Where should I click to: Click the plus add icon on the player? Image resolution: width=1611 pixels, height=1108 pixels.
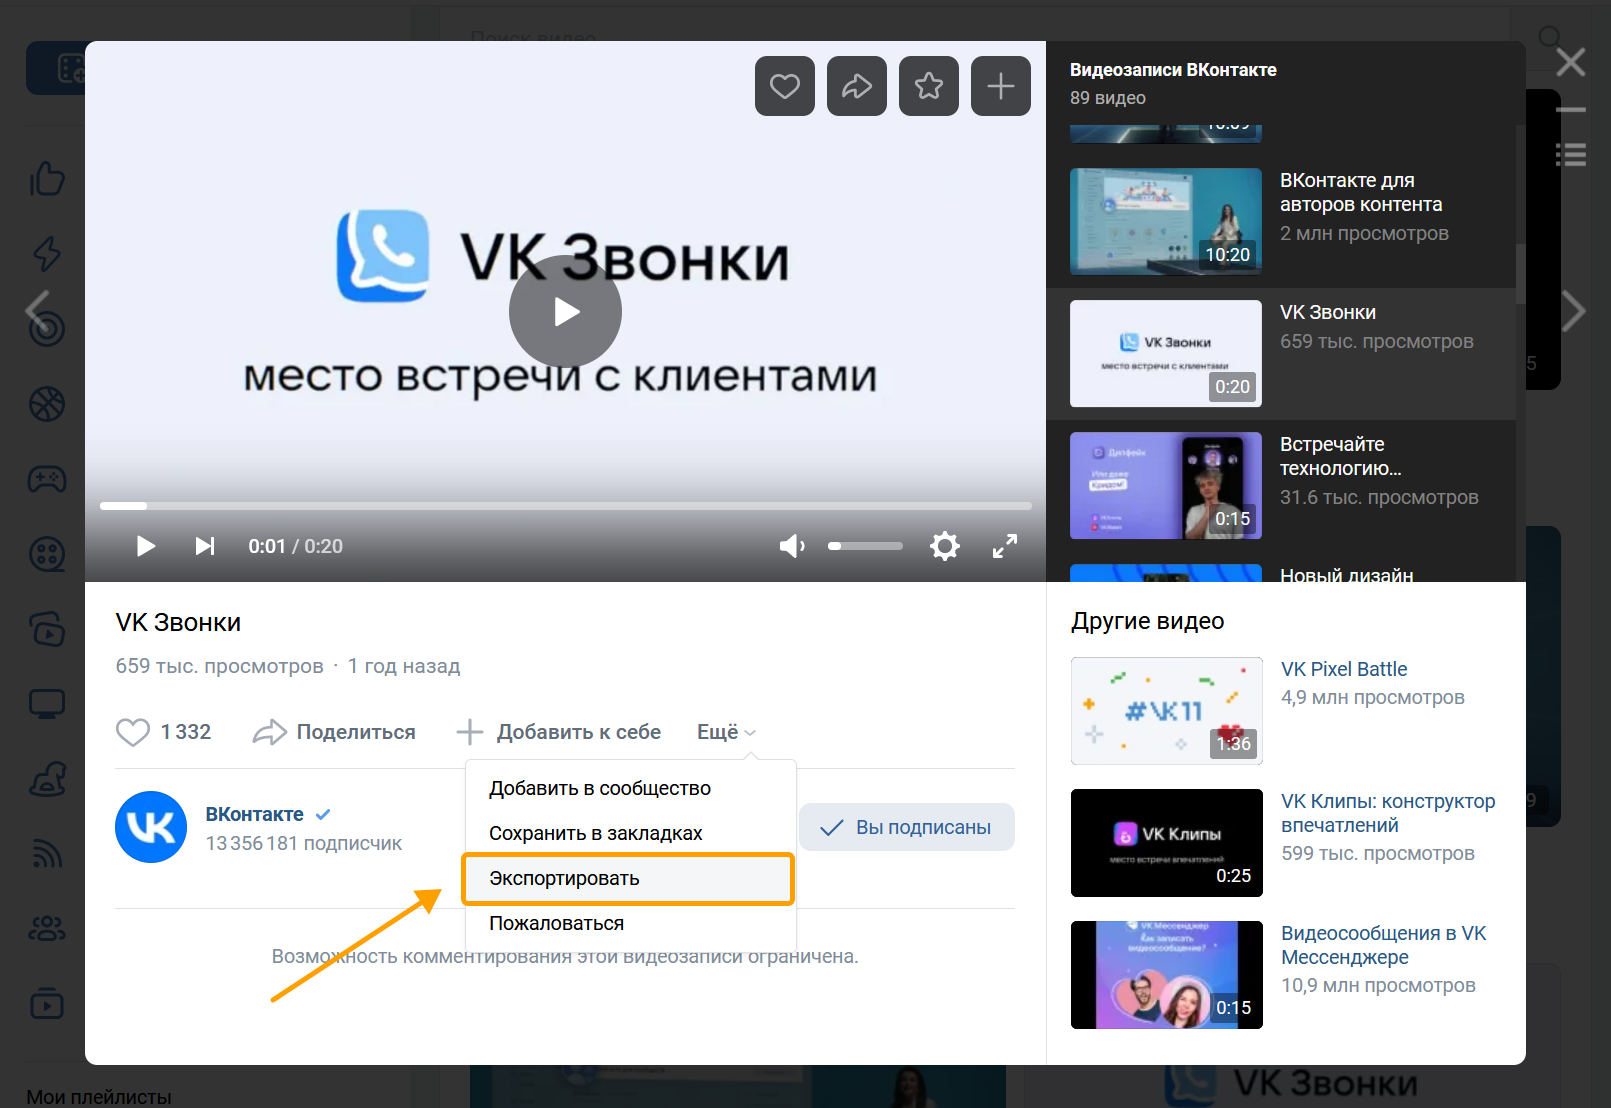pyautogui.click(x=1000, y=86)
